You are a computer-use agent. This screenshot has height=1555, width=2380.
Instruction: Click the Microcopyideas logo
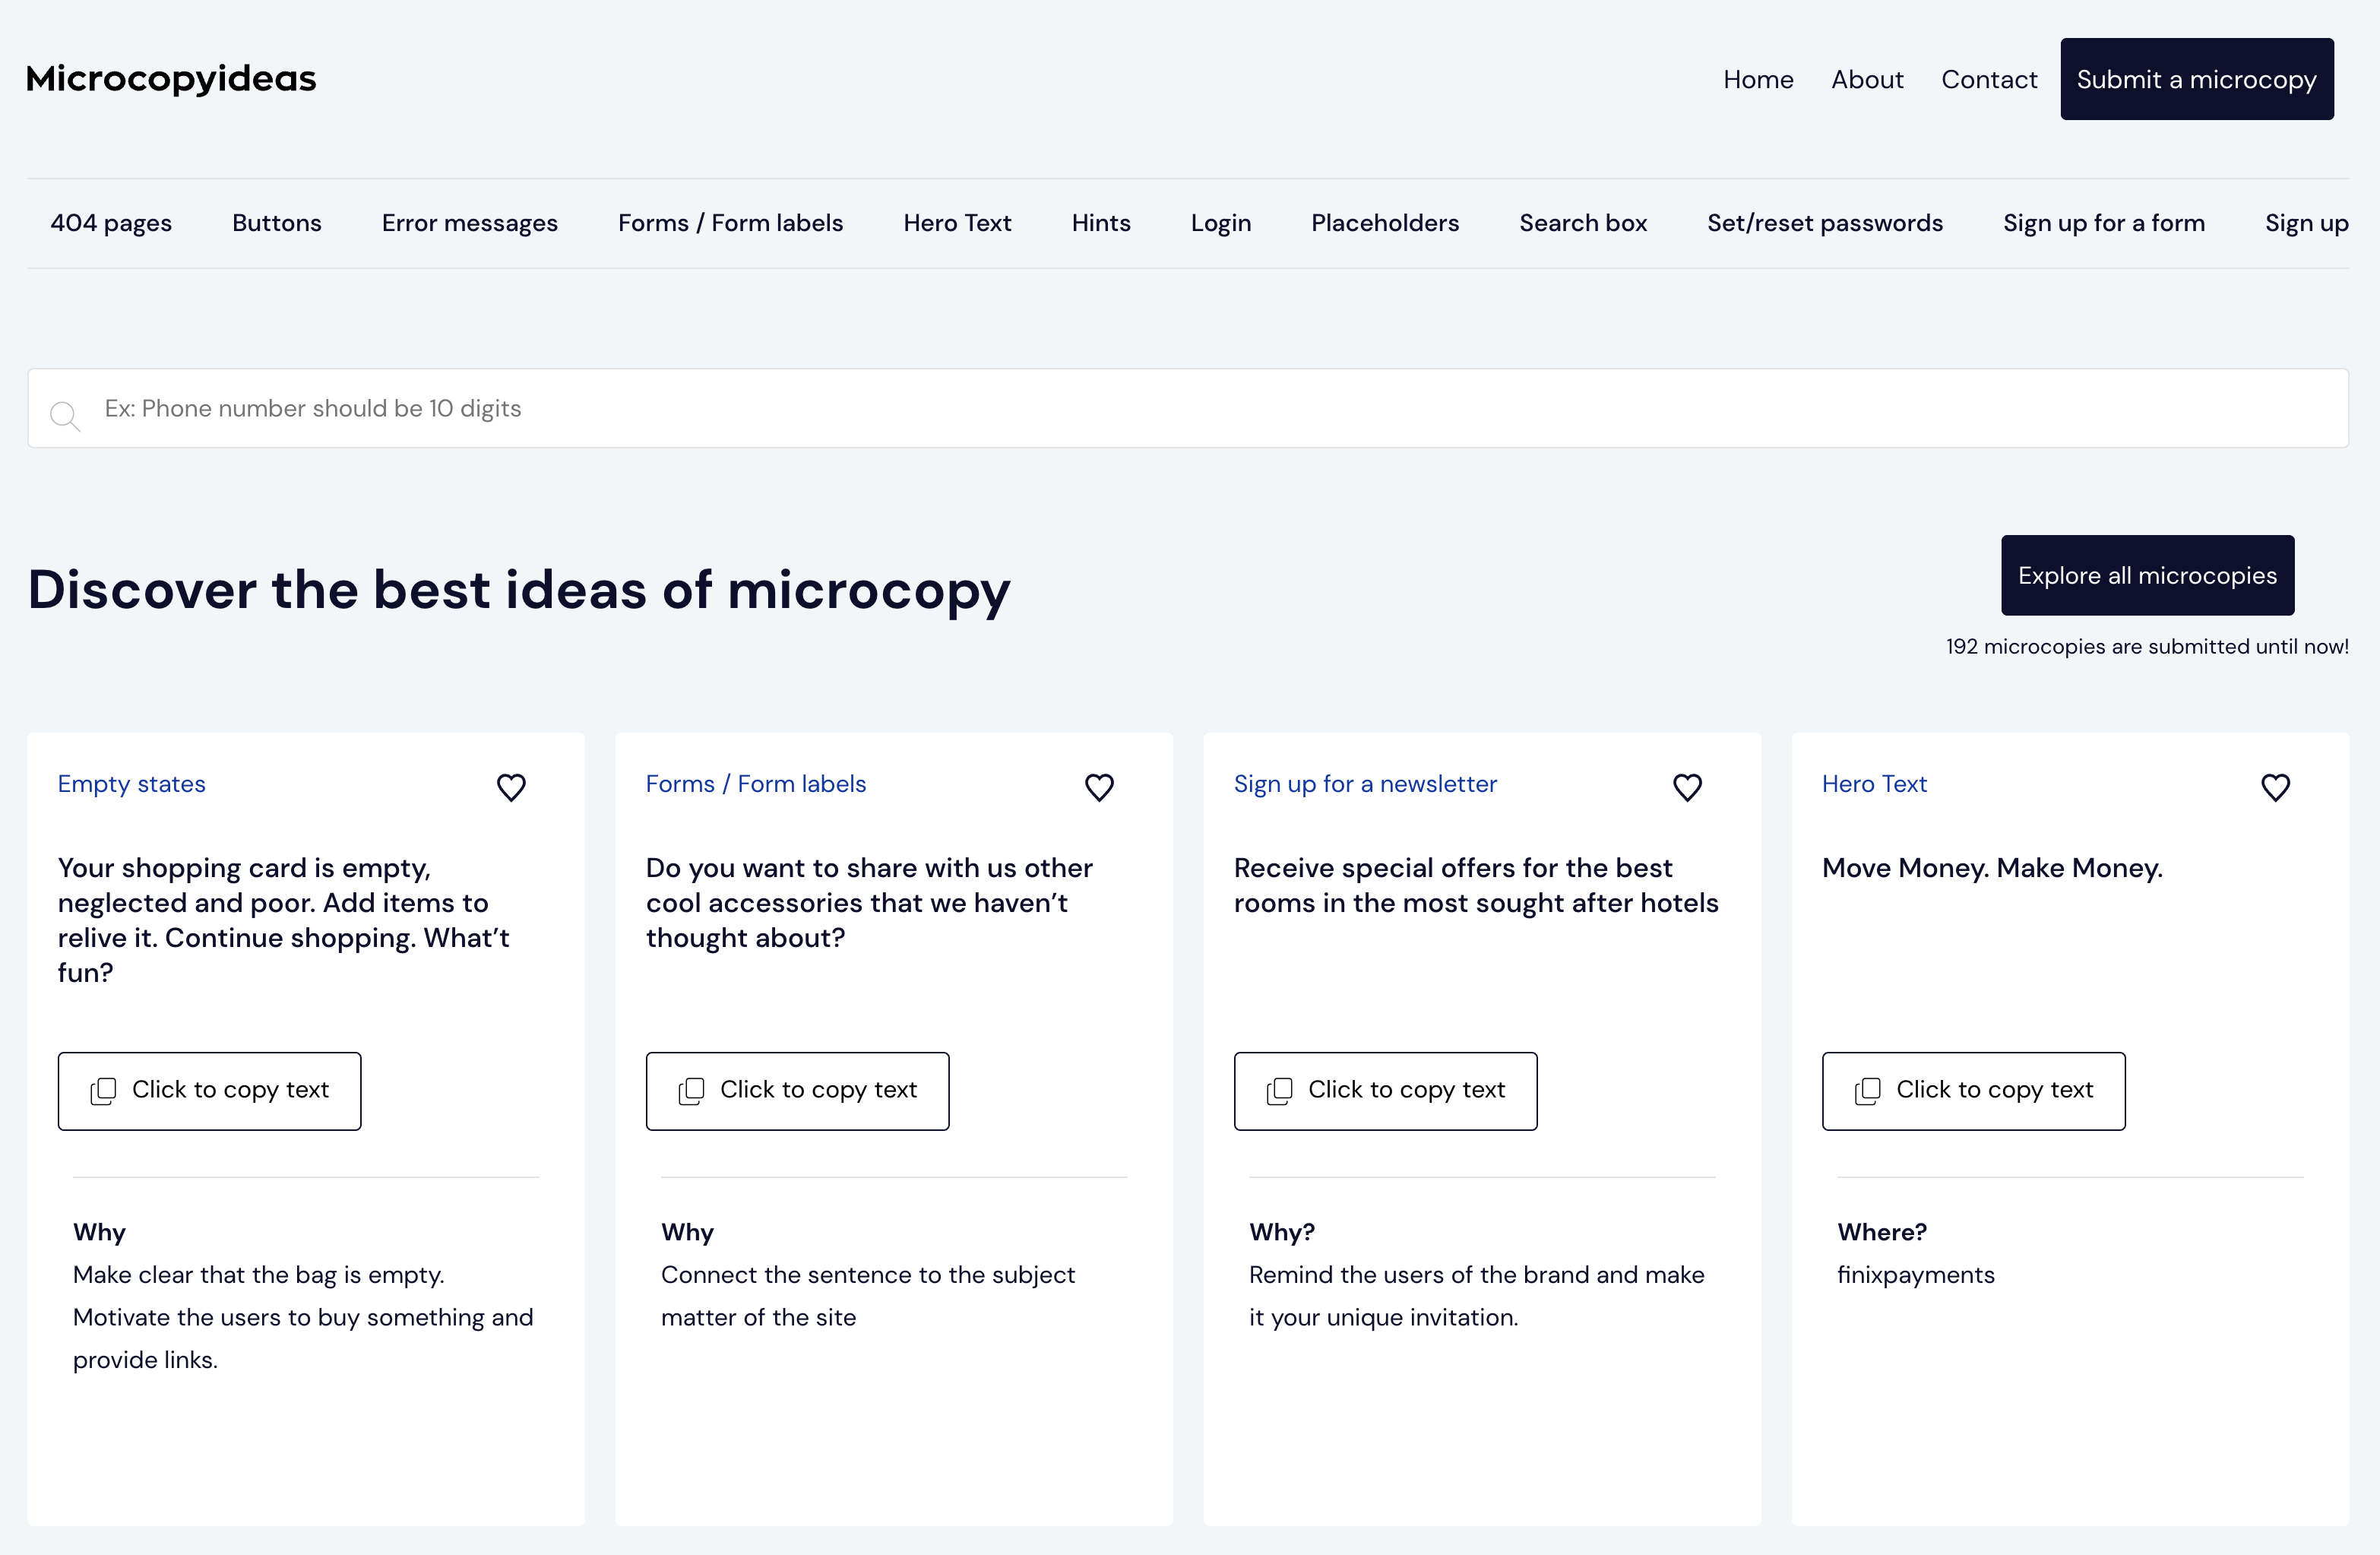pos(170,79)
